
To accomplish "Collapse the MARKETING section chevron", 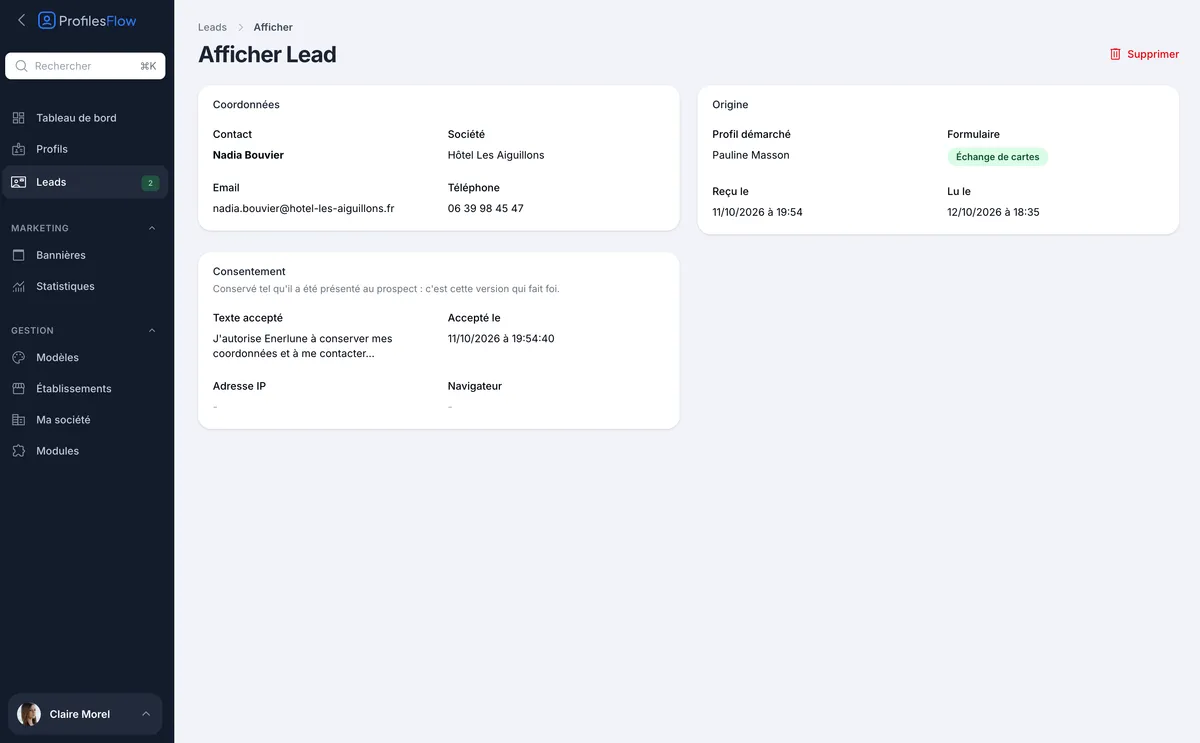I will point(152,228).
